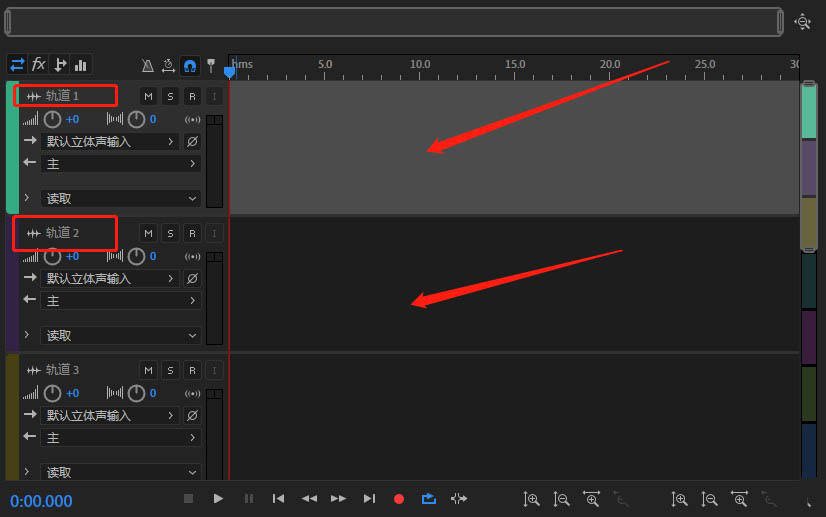Image resolution: width=826 pixels, height=517 pixels.
Task: Arm track 轨道 1 for recording
Action: [192, 96]
